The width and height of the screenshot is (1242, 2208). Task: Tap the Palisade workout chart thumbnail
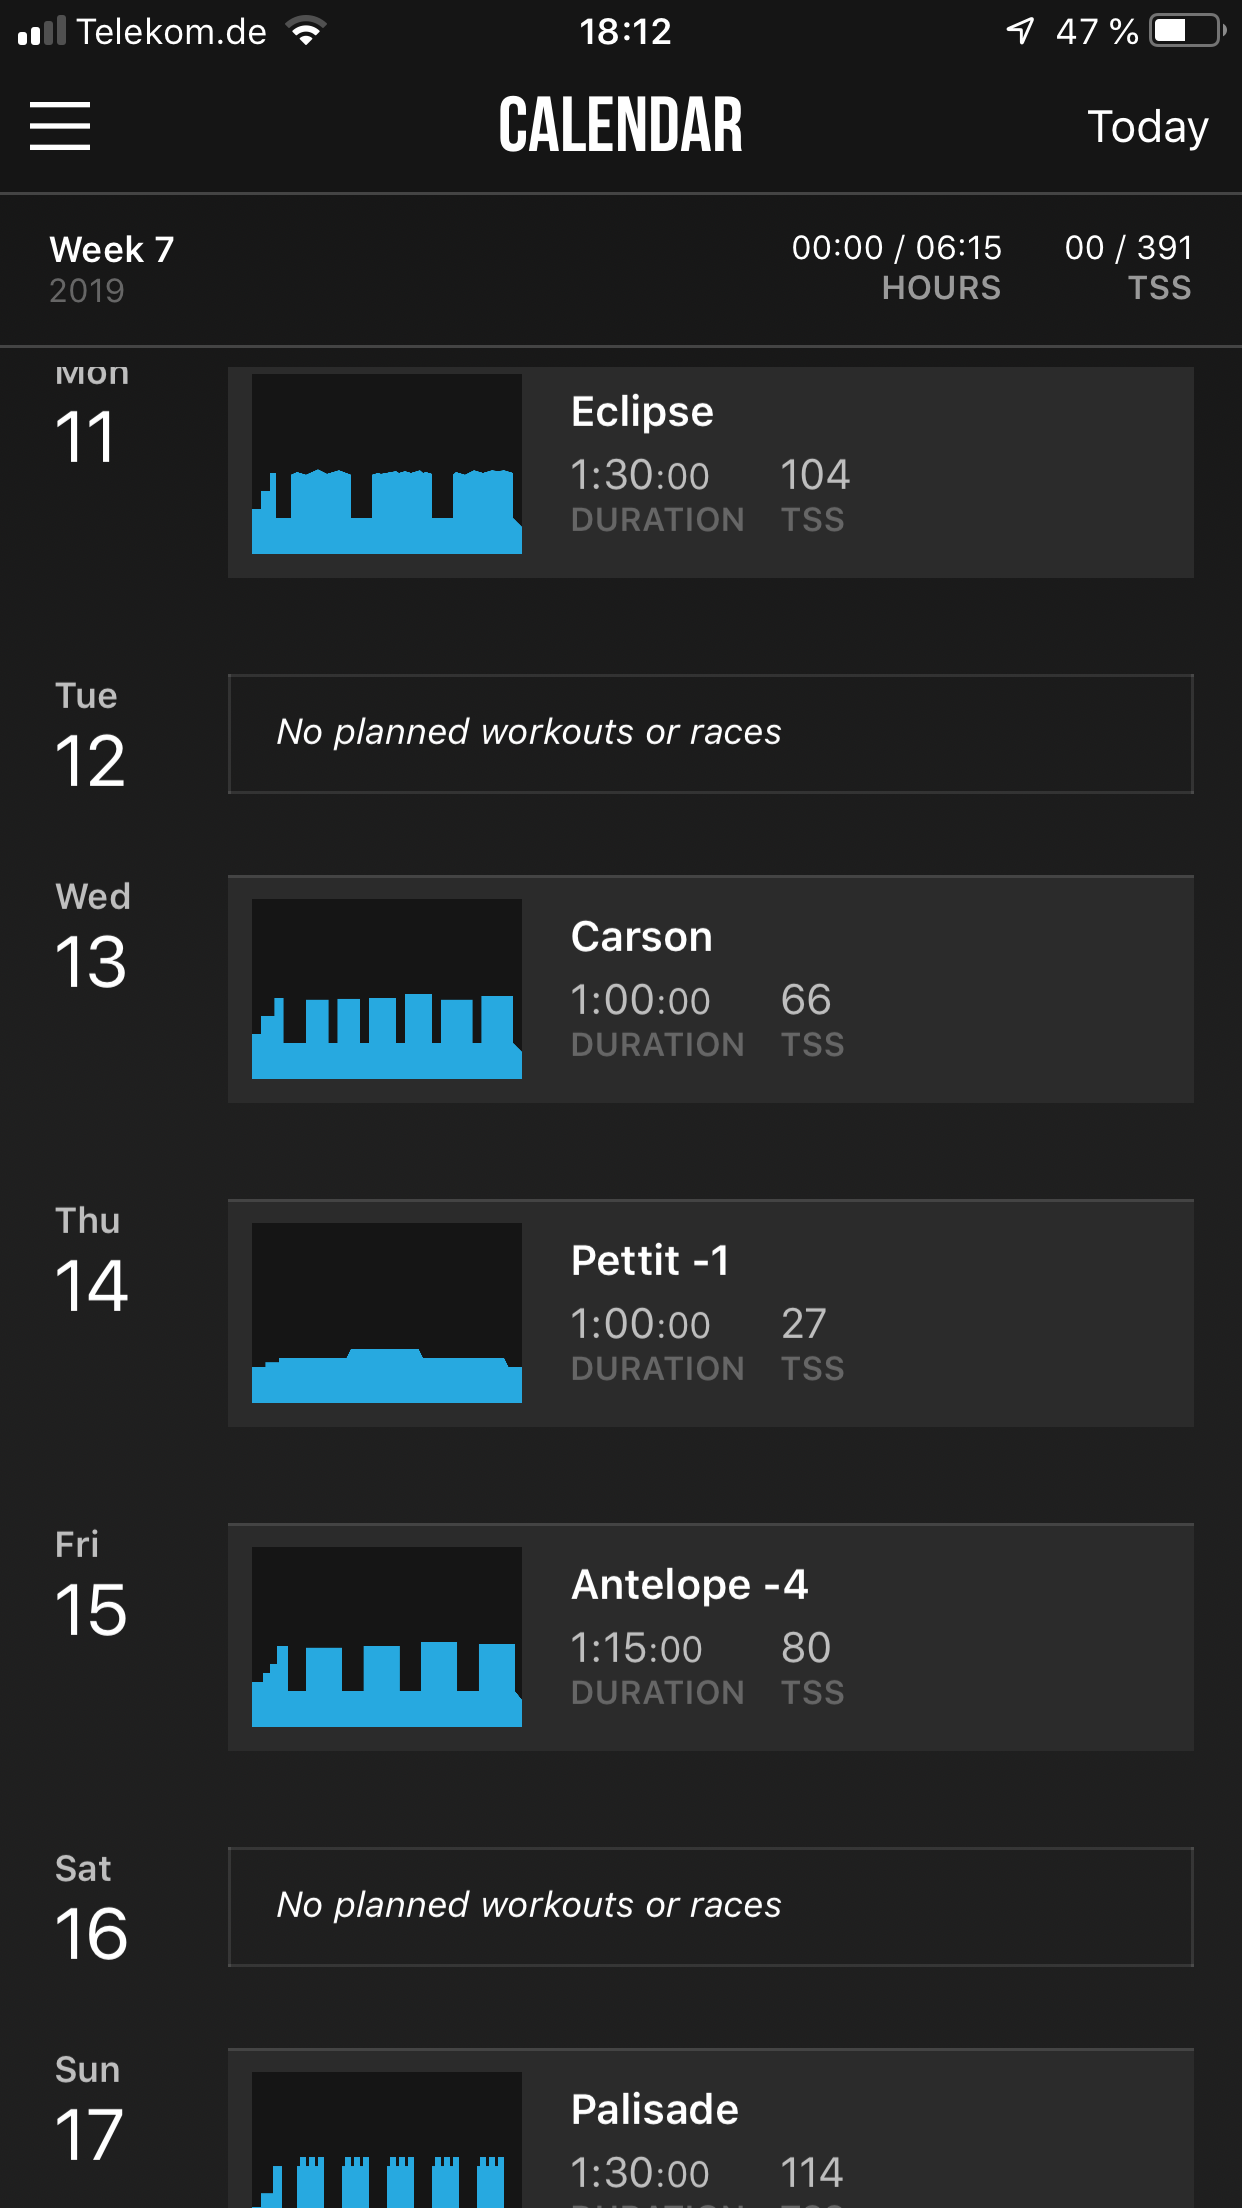387,2142
